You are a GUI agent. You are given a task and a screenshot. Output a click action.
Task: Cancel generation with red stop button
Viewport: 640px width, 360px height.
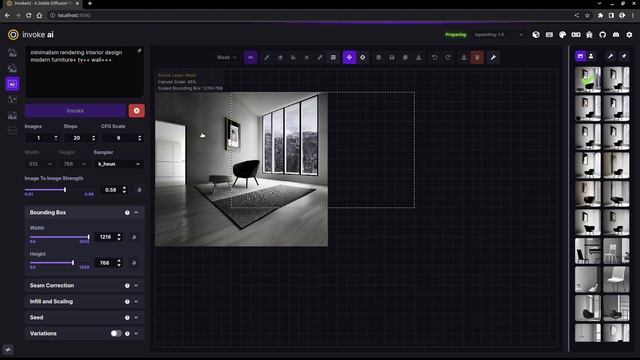[136, 111]
